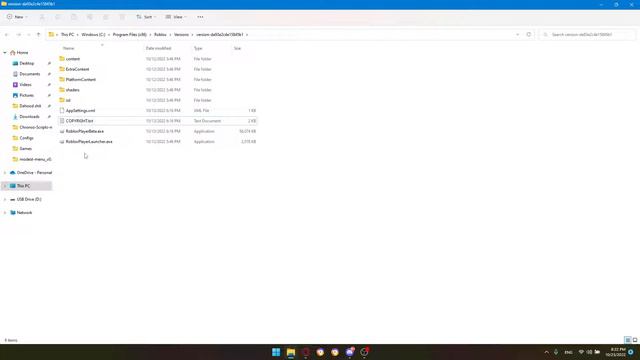Open the address bar history dropdown
Viewport: 640px width, 360px height.
(518, 35)
